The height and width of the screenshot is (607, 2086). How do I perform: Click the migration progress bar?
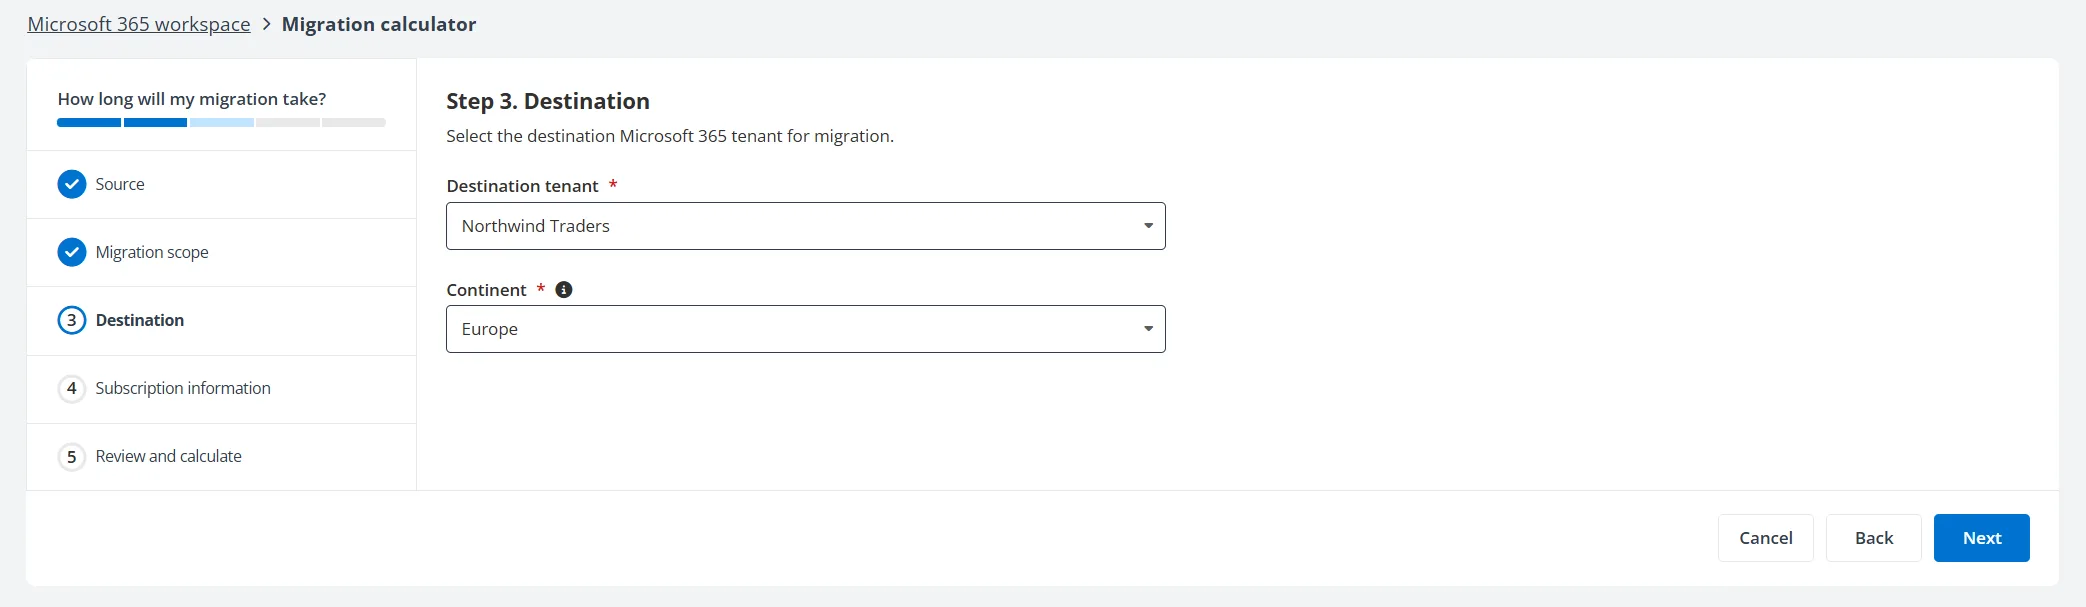click(x=220, y=122)
